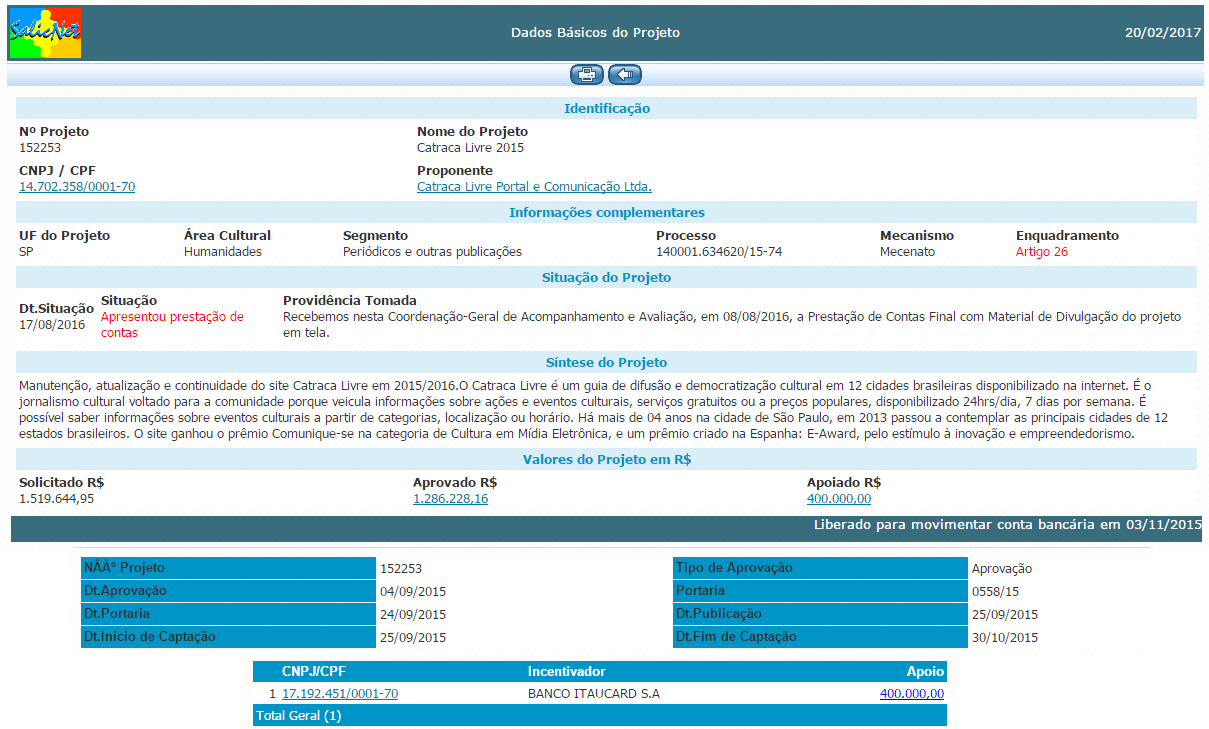Click the Solicitado R$ label
This screenshot has height=729, width=1209.
tap(61, 483)
